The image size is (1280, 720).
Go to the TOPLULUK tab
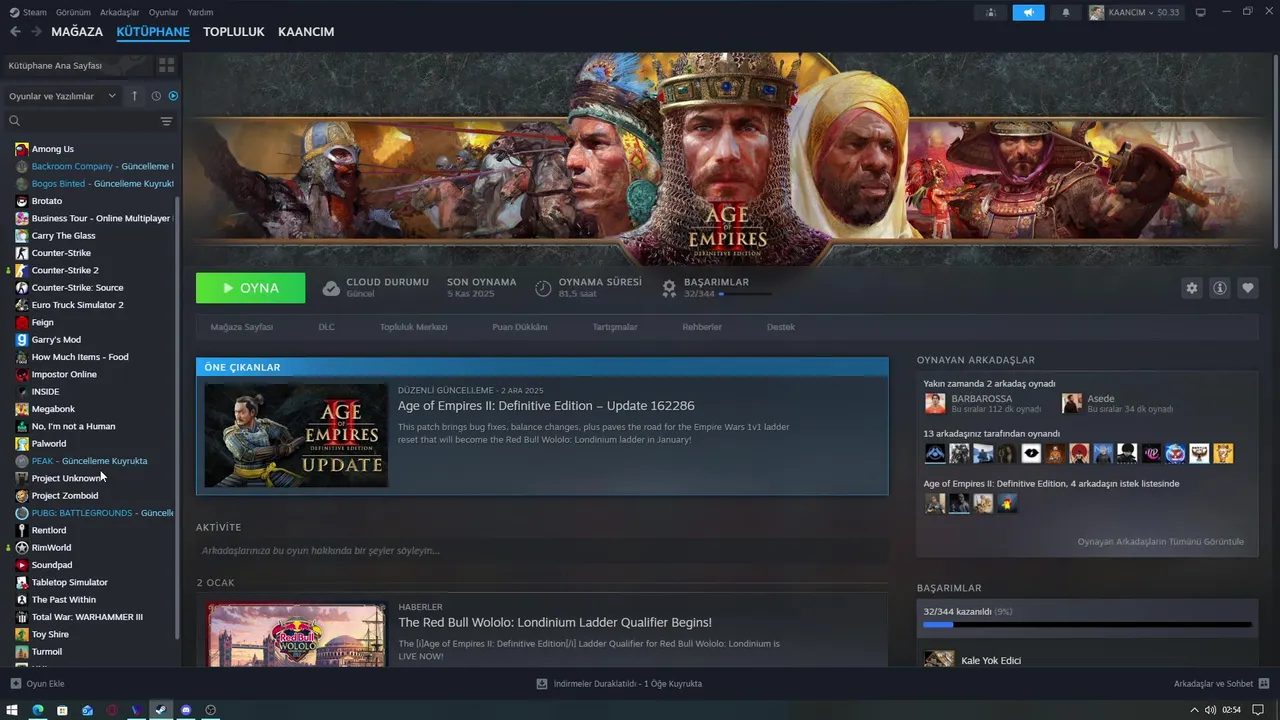click(x=233, y=32)
